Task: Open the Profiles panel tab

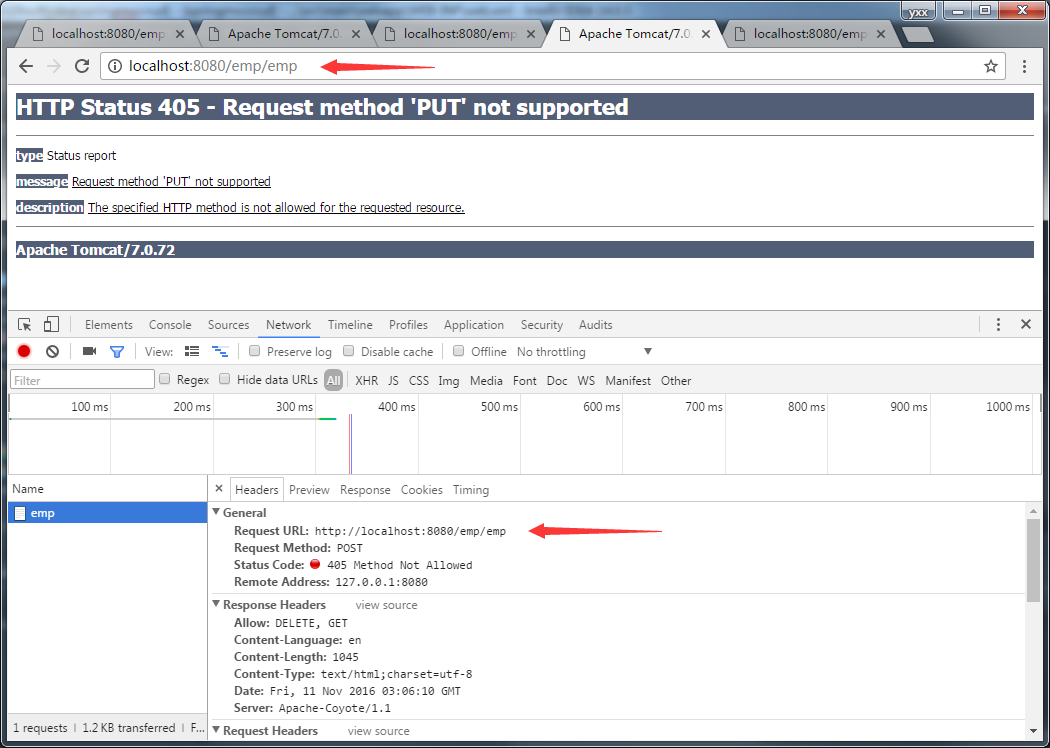Action: point(408,325)
